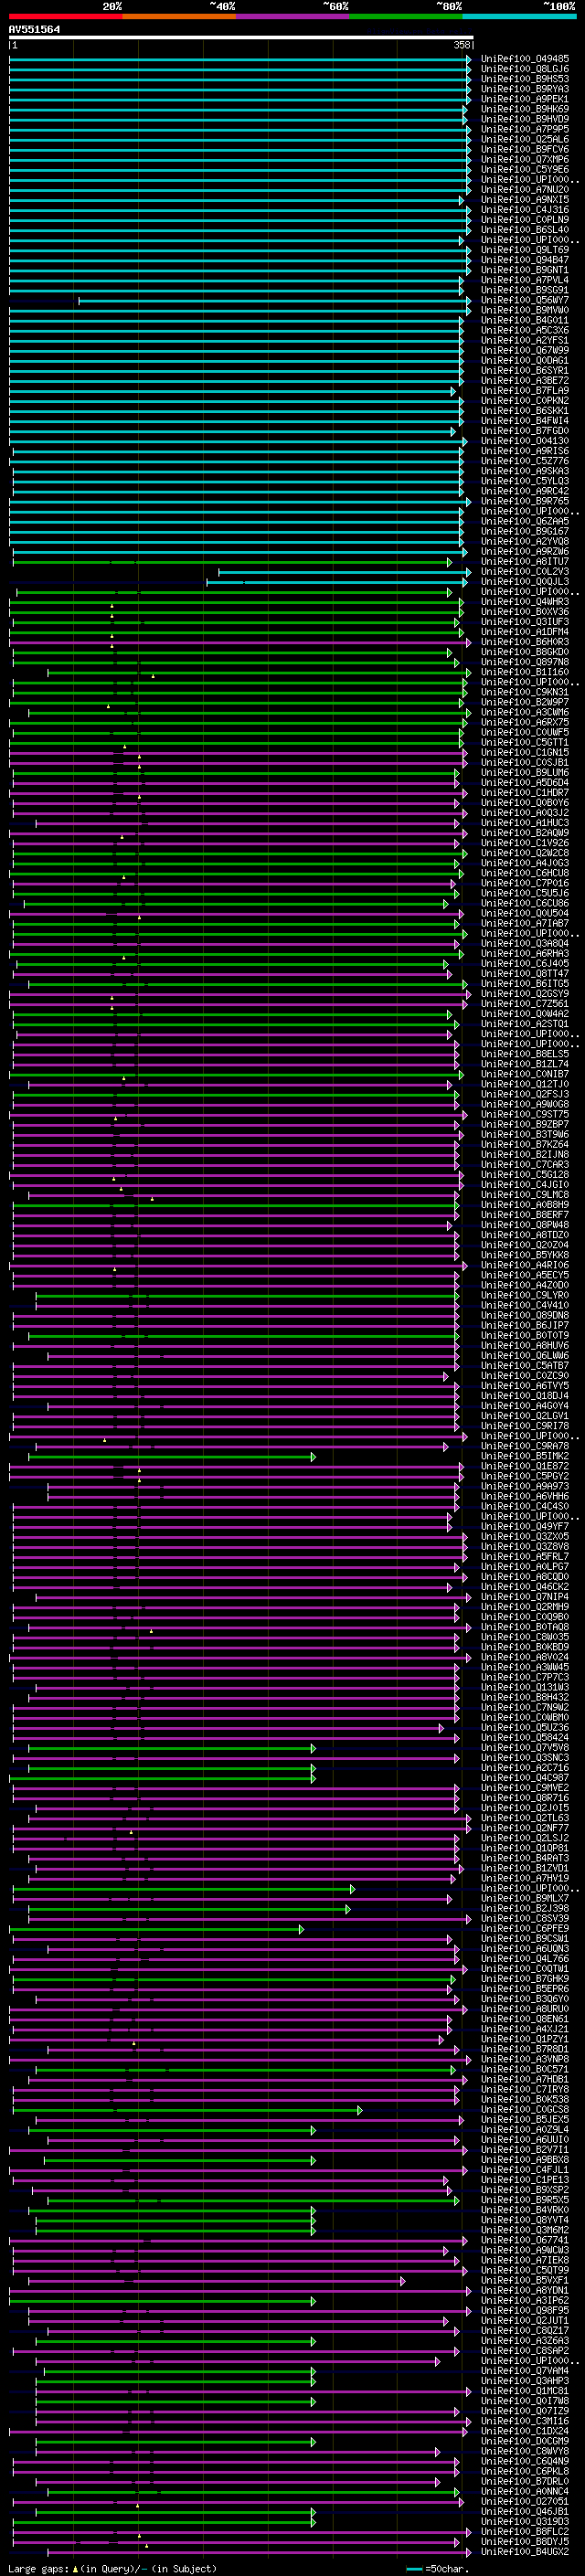The width and height of the screenshot is (585, 2576).
Task: Click the purple alignment bar for UniRef100_B6H0R3
Action: coord(240,642)
